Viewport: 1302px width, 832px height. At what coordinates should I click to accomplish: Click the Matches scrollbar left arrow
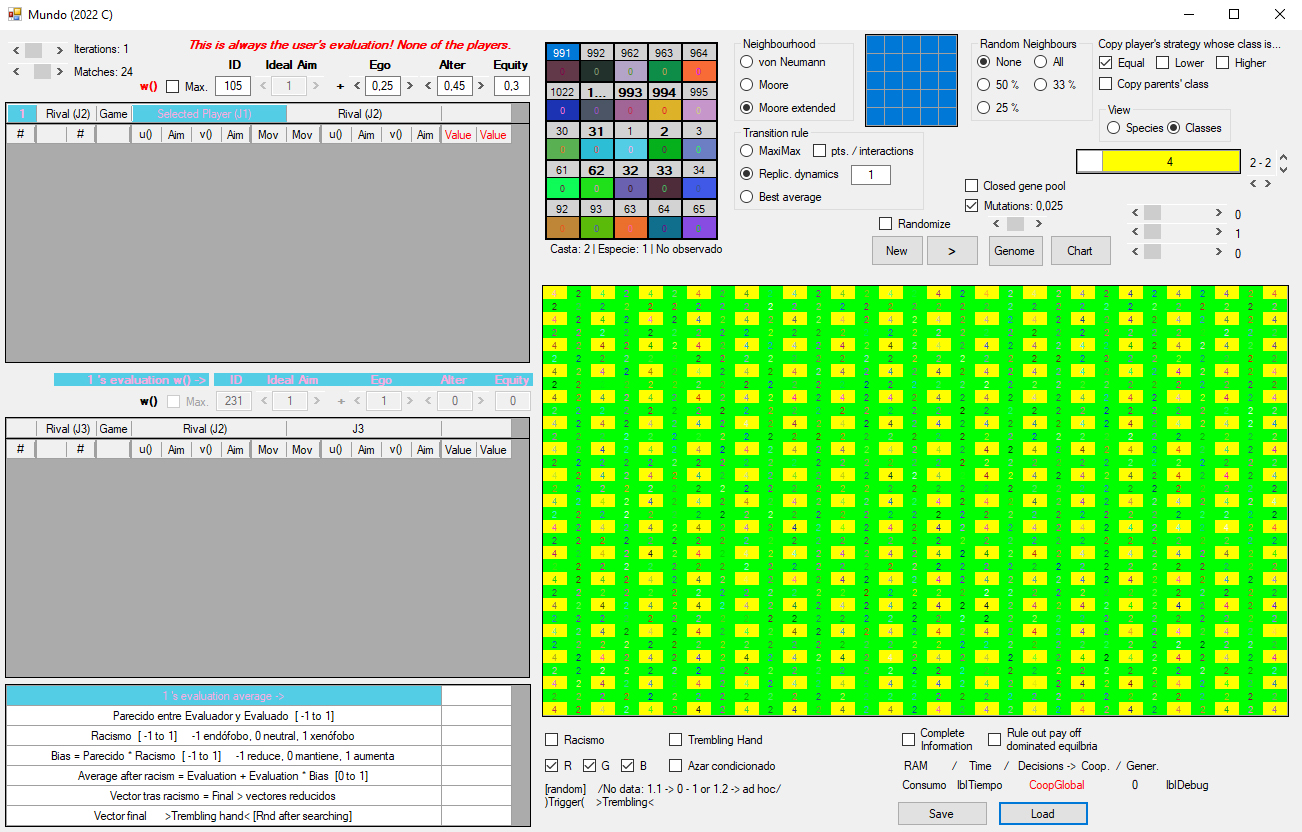[14, 72]
